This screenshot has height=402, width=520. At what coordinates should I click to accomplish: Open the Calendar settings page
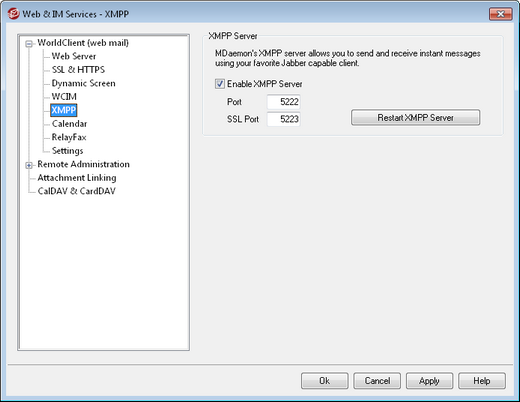[69, 124]
